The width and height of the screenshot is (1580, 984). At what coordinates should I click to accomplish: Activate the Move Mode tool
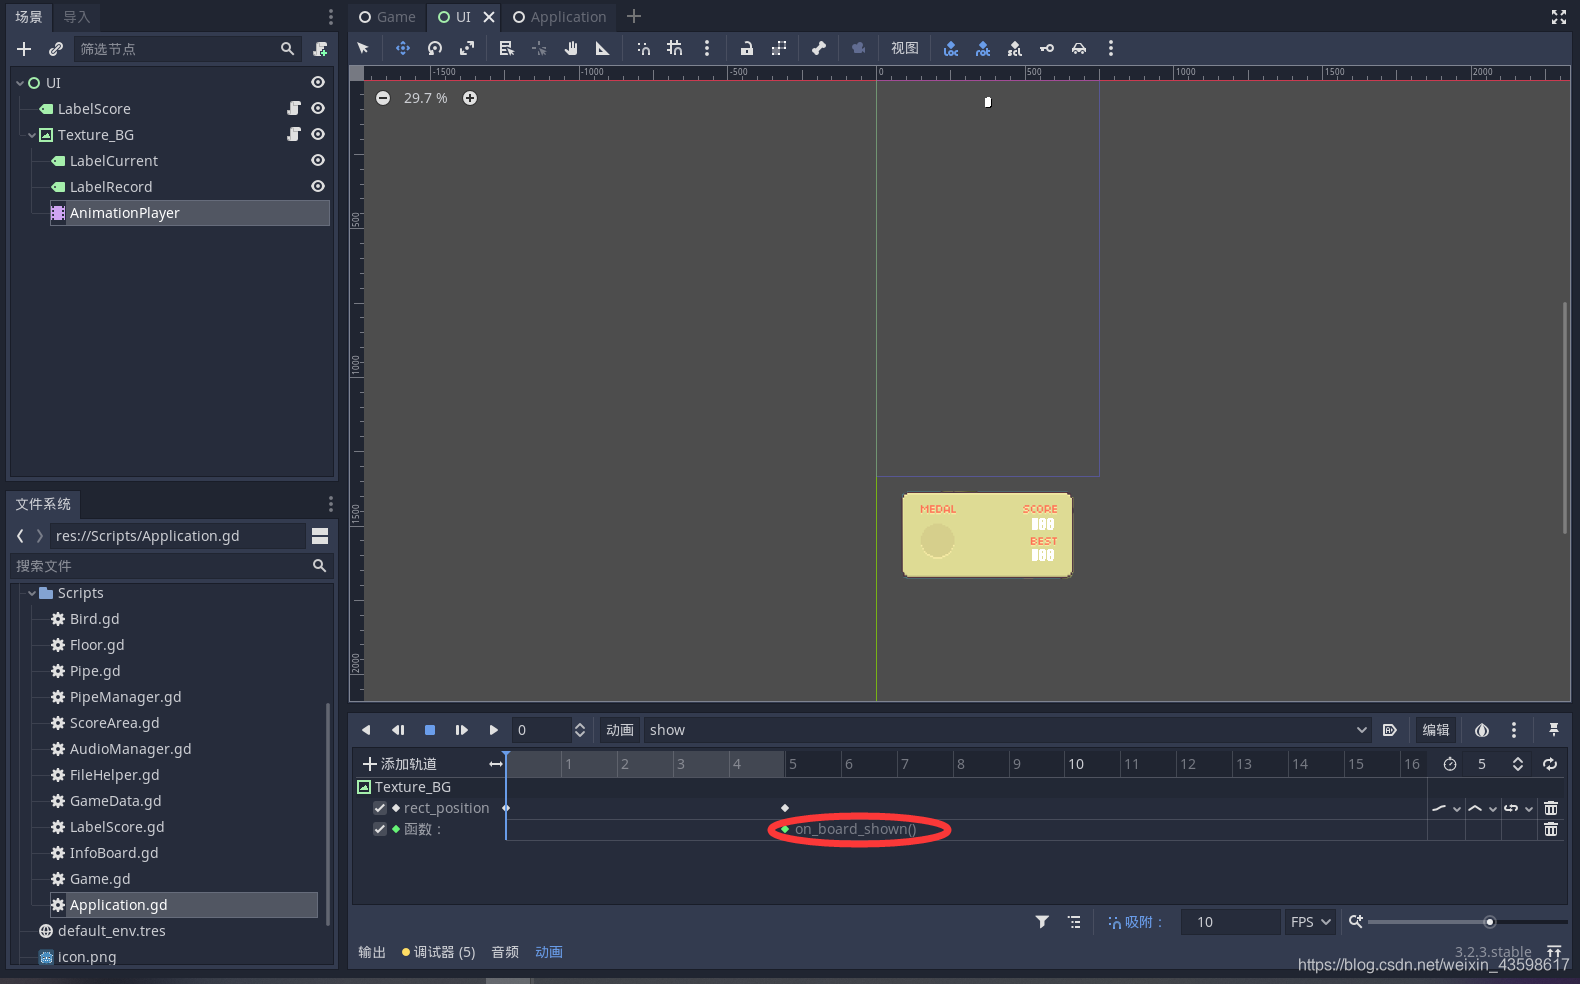tap(402, 48)
